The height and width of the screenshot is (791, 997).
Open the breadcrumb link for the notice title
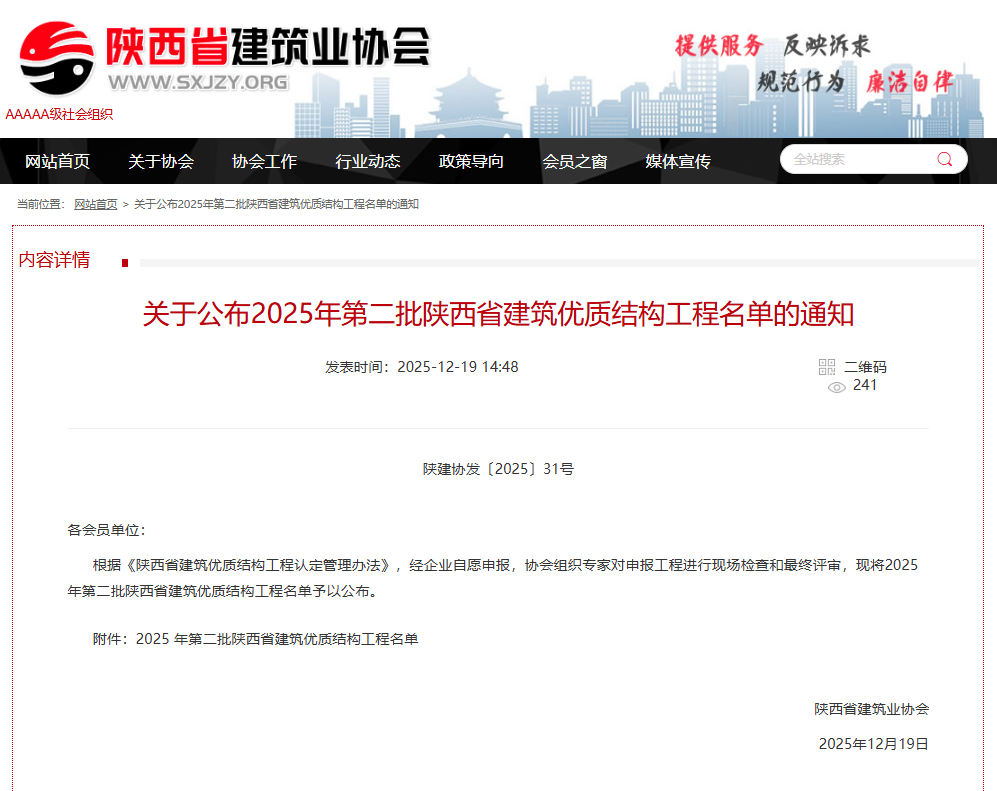(276, 203)
